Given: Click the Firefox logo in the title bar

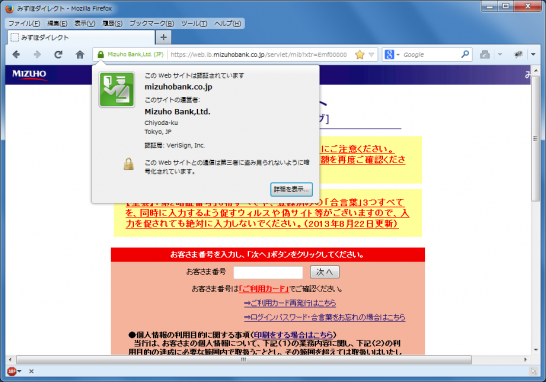Looking at the screenshot, I should pyautogui.click(x=9, y=8).
